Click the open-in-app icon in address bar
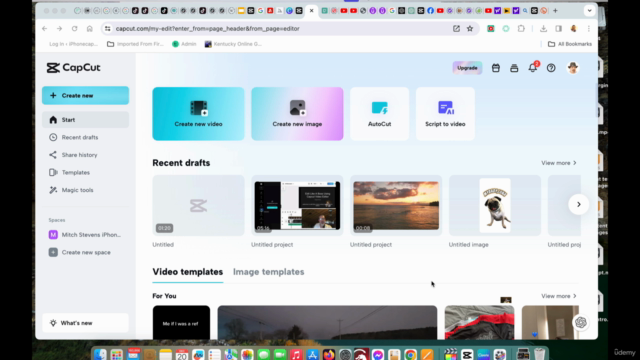 [x=456, y=29]
